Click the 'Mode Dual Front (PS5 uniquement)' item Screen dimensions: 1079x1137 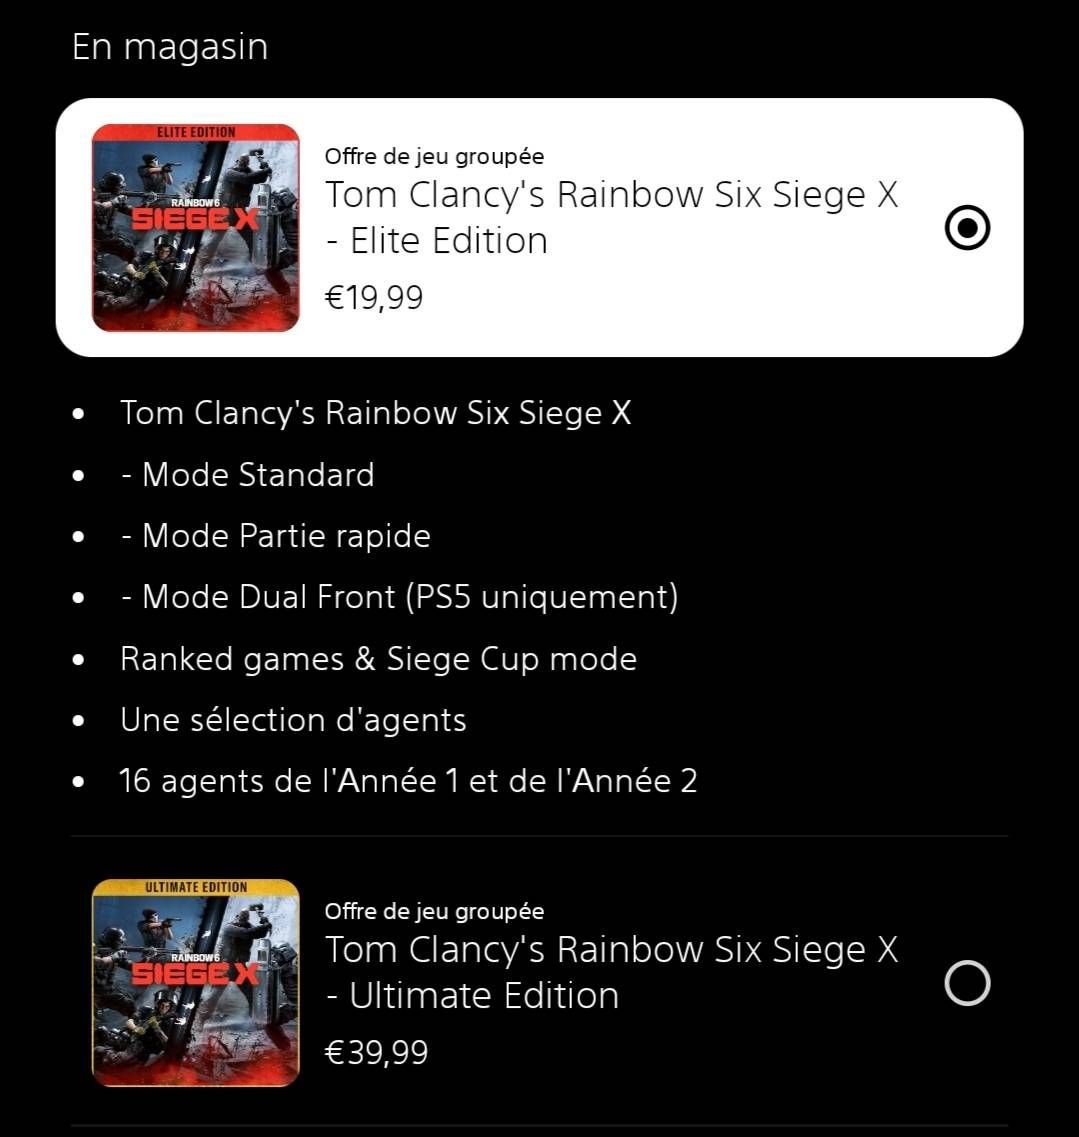click(x=400, y=598)
